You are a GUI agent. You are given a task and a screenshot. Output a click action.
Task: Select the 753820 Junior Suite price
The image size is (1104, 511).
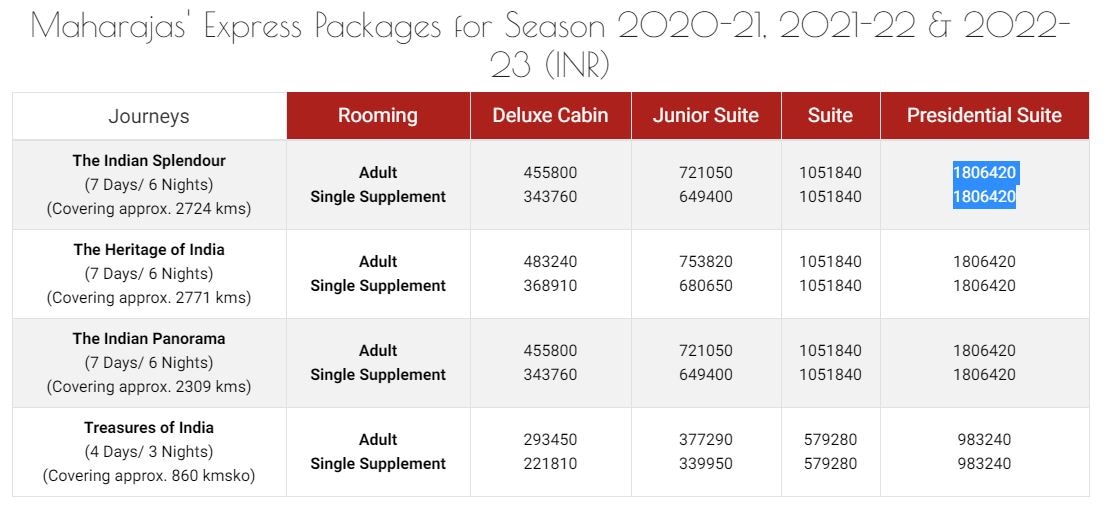(x=705, y=261)
